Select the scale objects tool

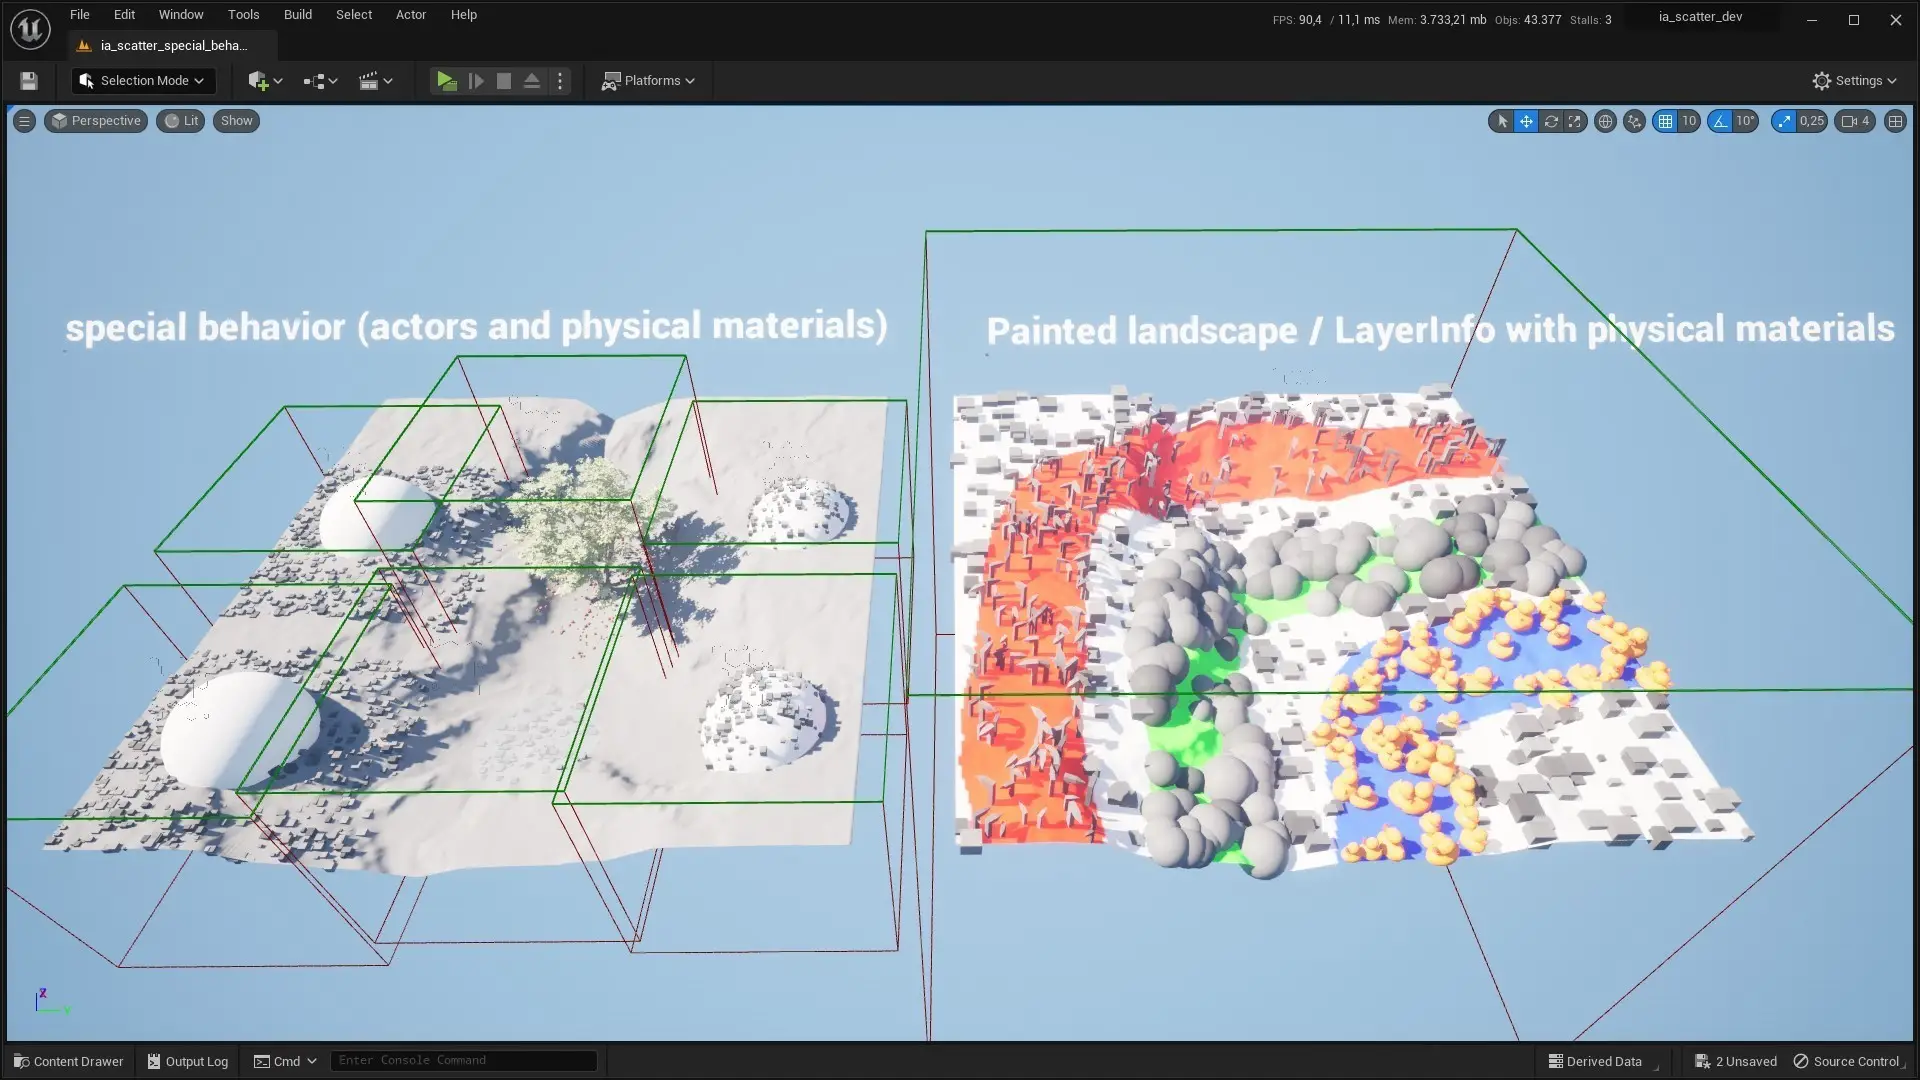point(1575,121)
